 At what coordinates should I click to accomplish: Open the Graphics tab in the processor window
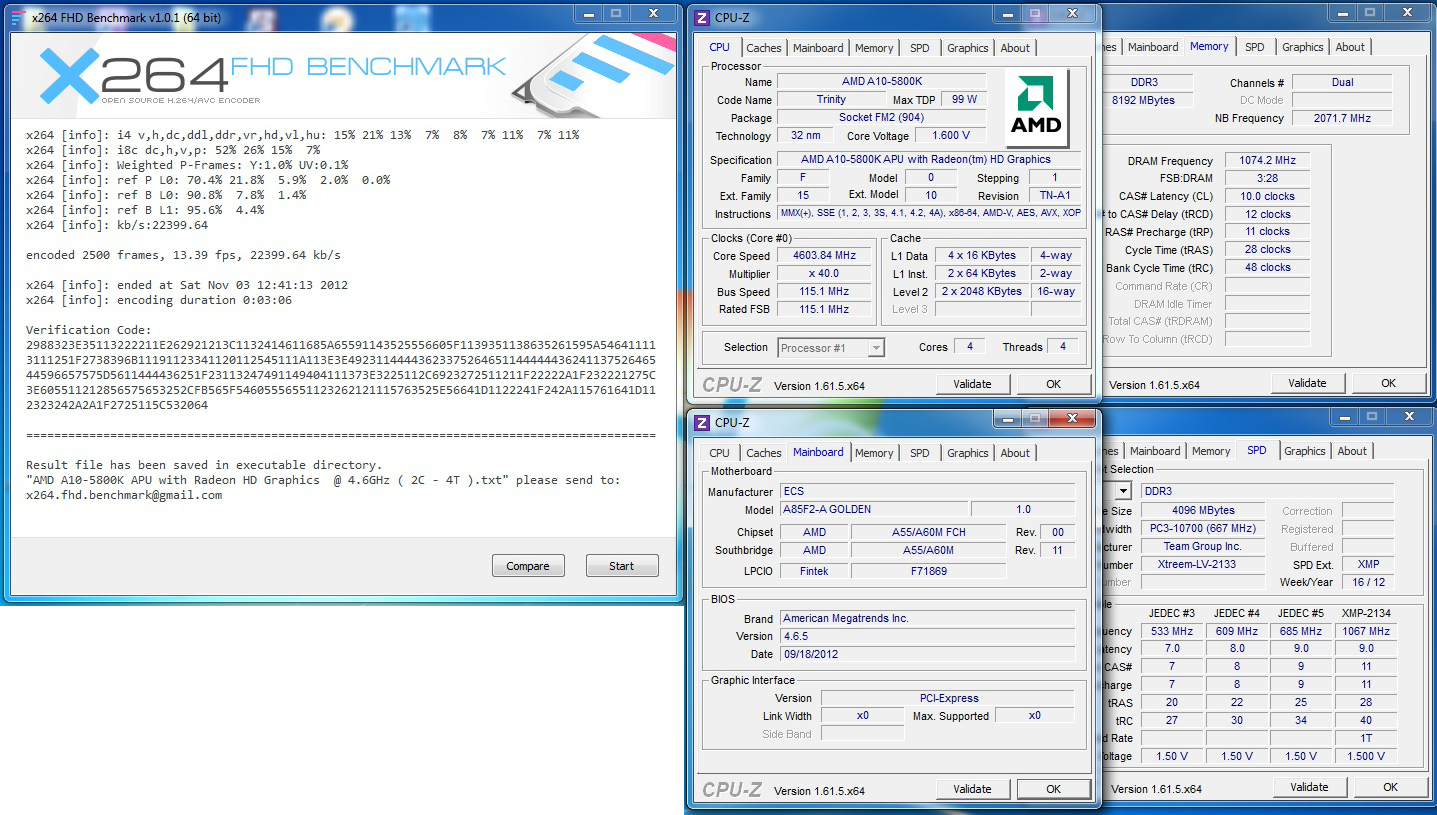tap(967, 48)
